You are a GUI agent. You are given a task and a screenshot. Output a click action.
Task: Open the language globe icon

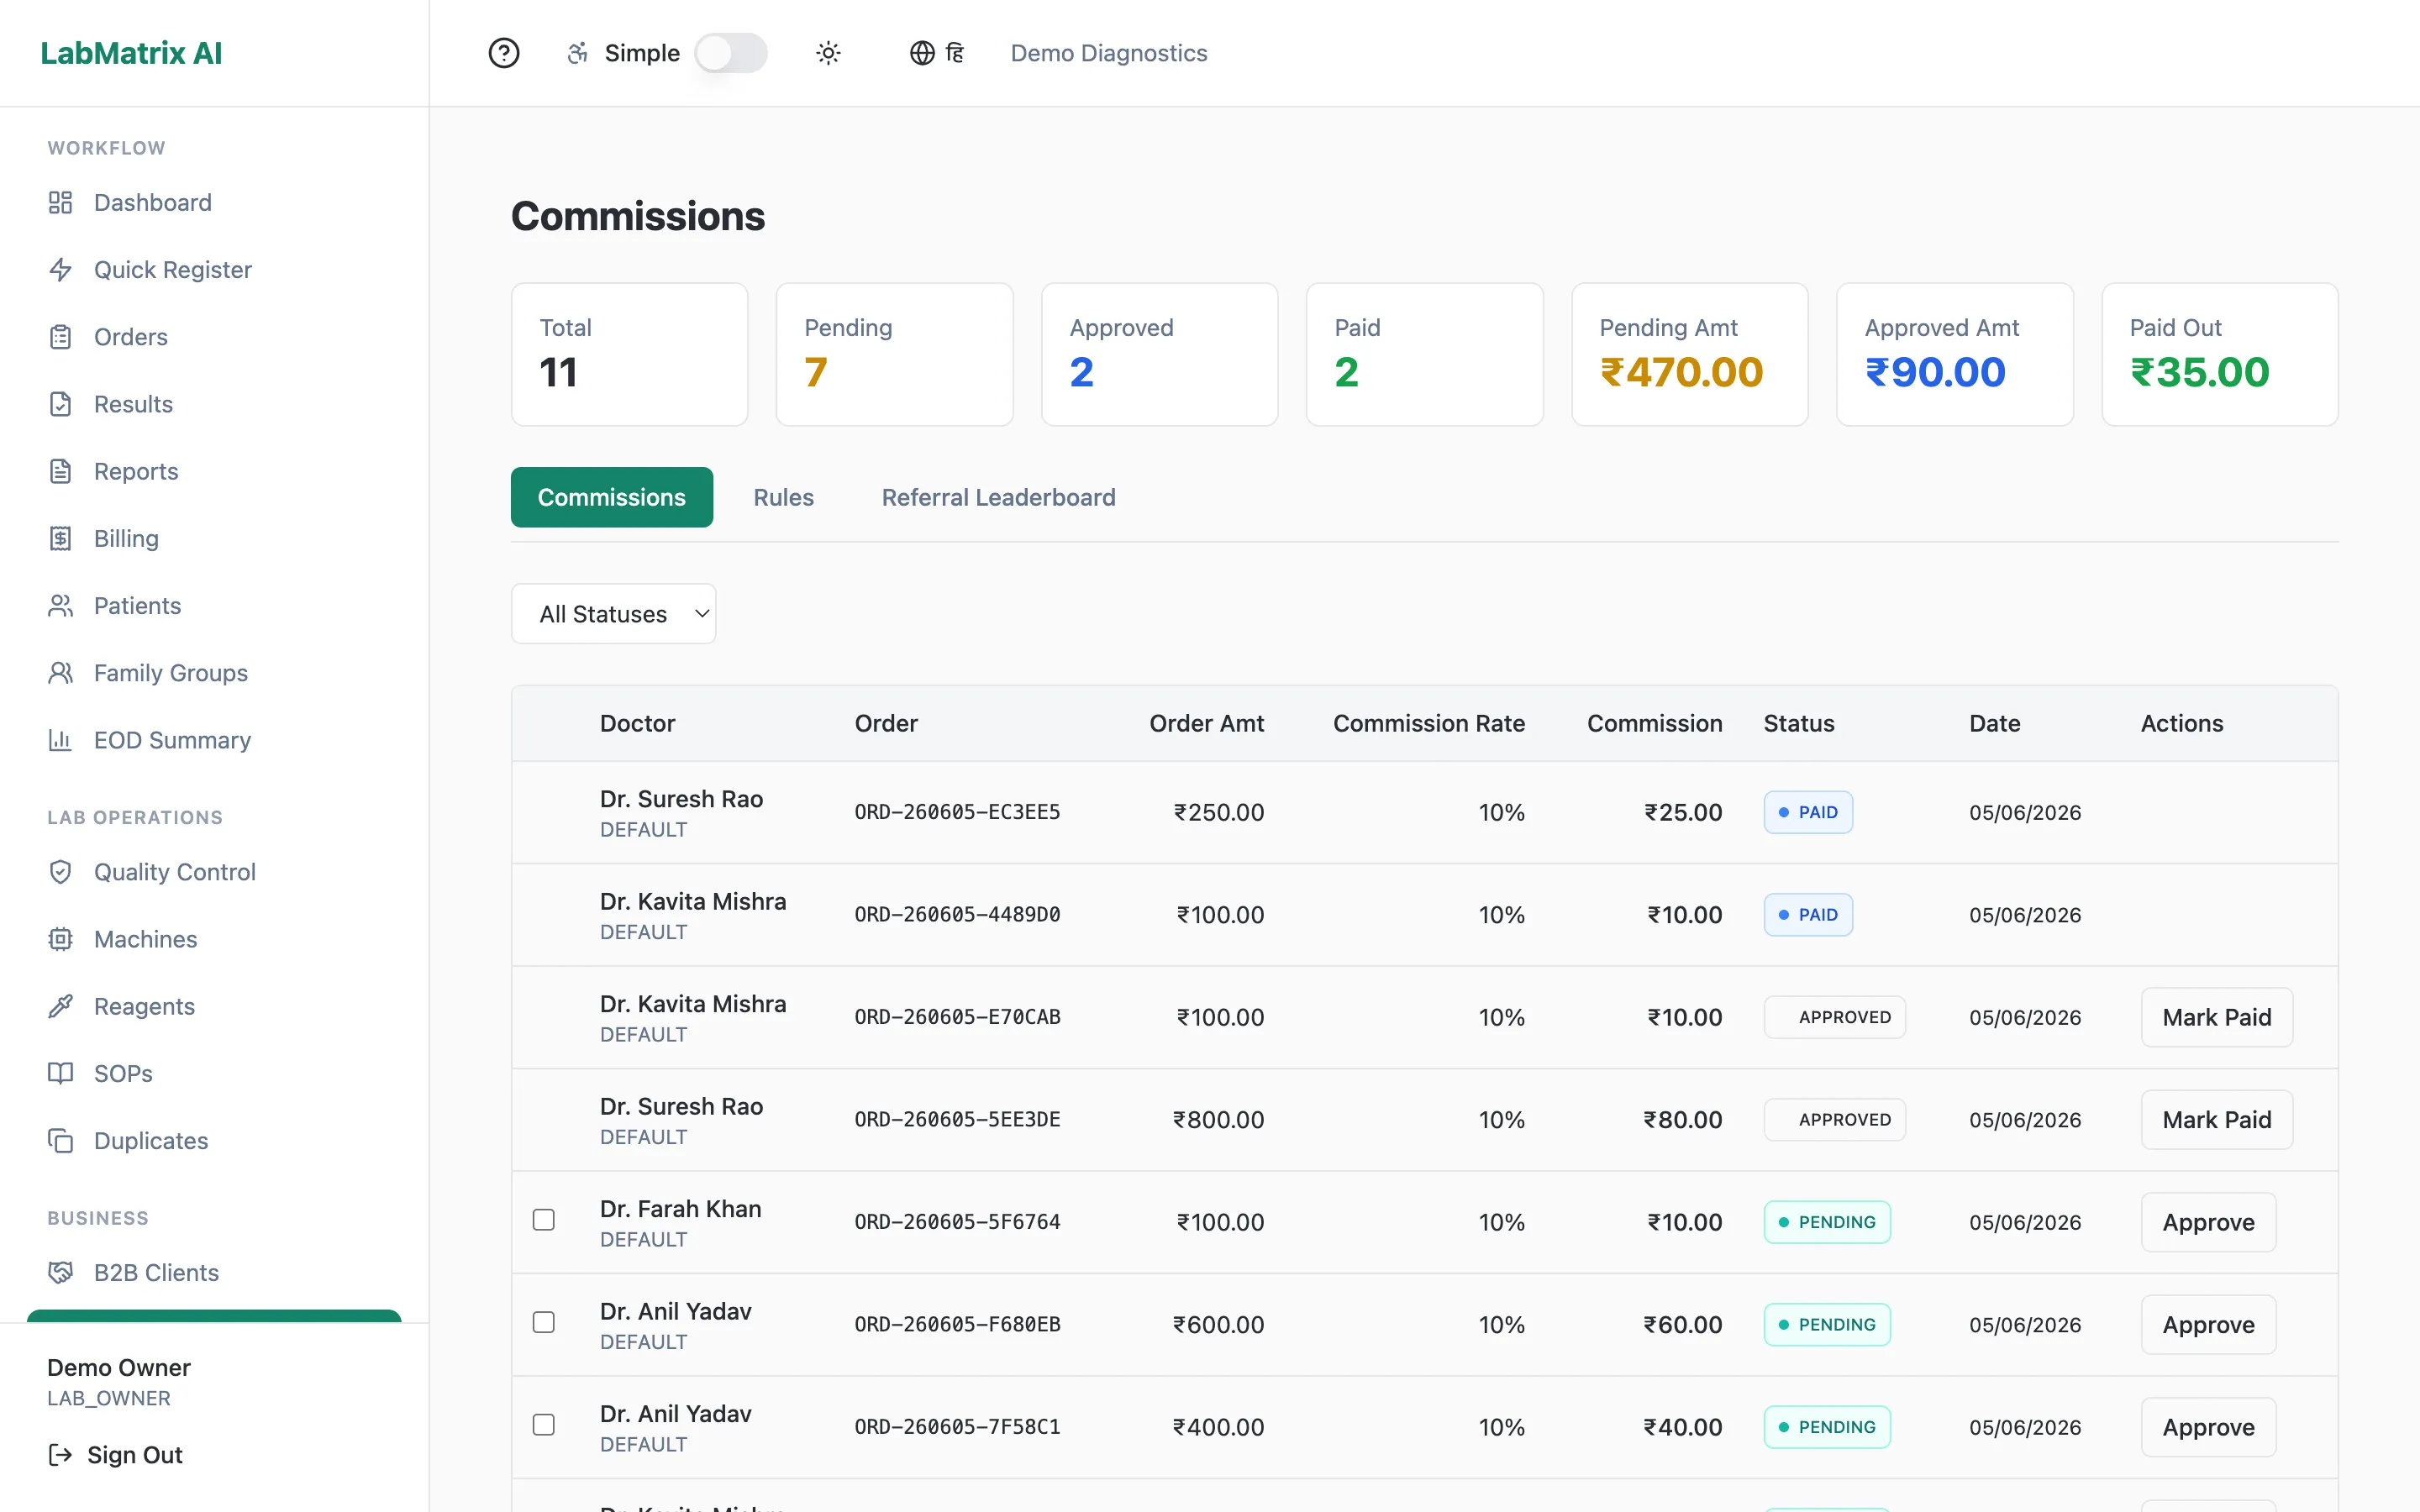pyautogui.click(x=922, y=53)
